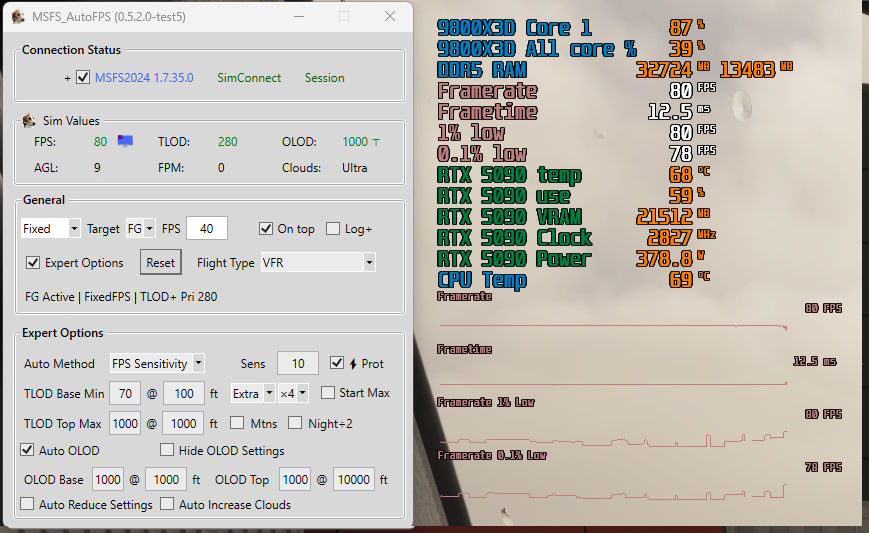Click the SimConnect status text
The width and height of the screenshot is (869, 533).
pyautogui.click(x=249, y=78)
